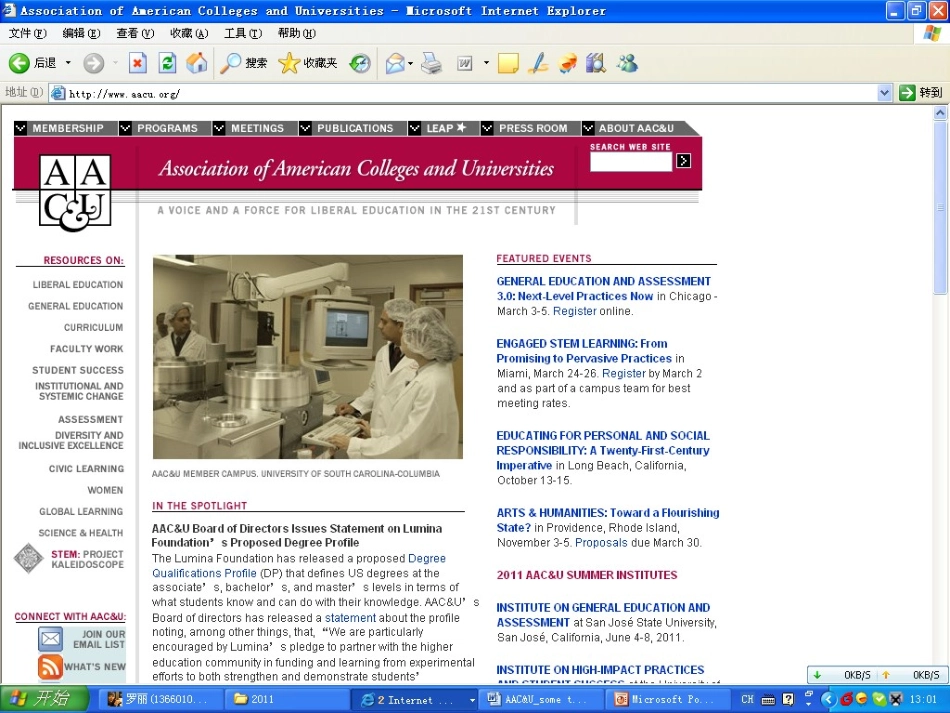Screen dimensions: 950x713
Task: Open the Liberal Education resource link
Action: [78, 285]
